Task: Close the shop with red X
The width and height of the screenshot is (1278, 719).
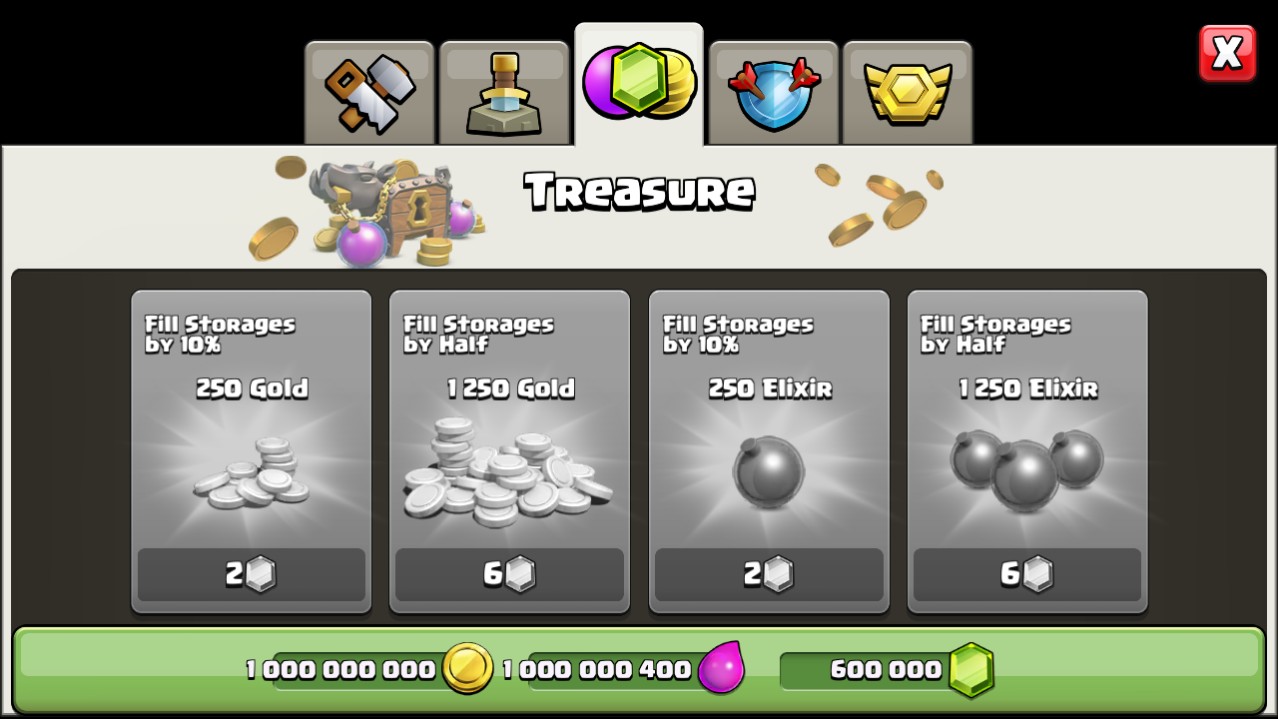Action: tap(1227, 53)
